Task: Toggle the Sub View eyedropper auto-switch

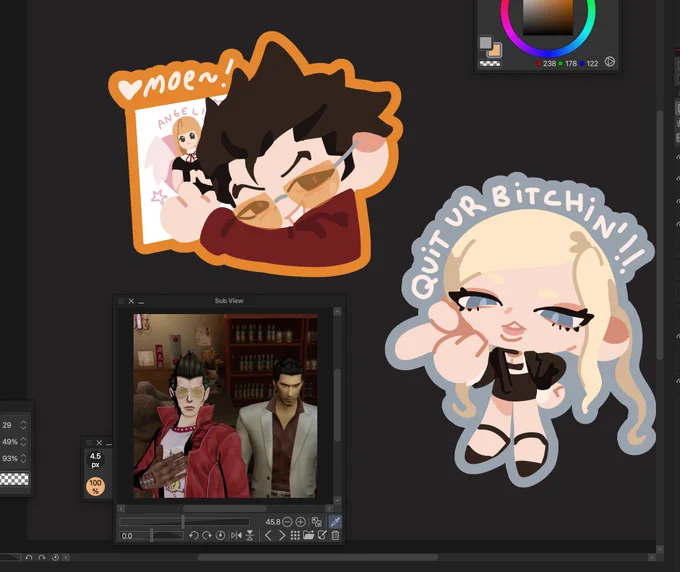Action: coord(335,522)
